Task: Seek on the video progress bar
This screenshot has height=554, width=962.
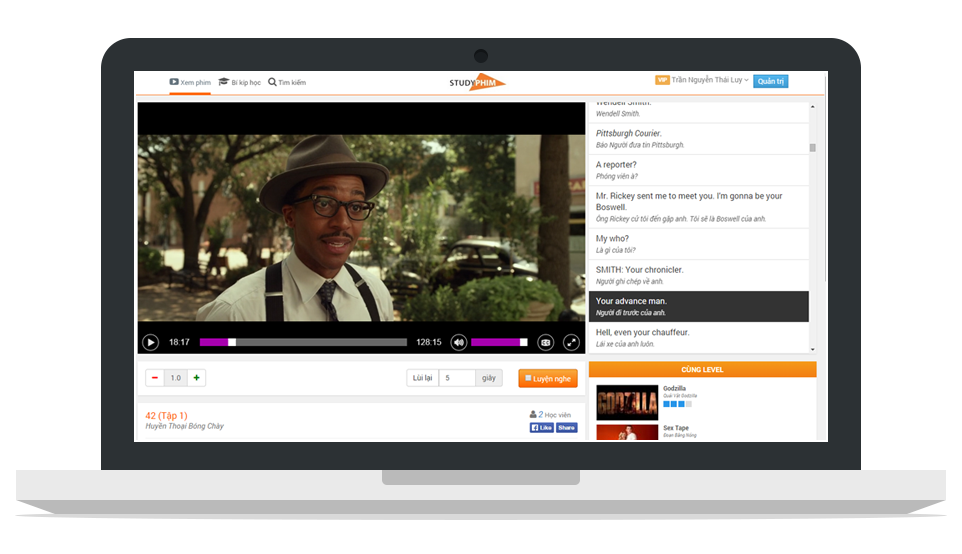Action: click(303, 342)
